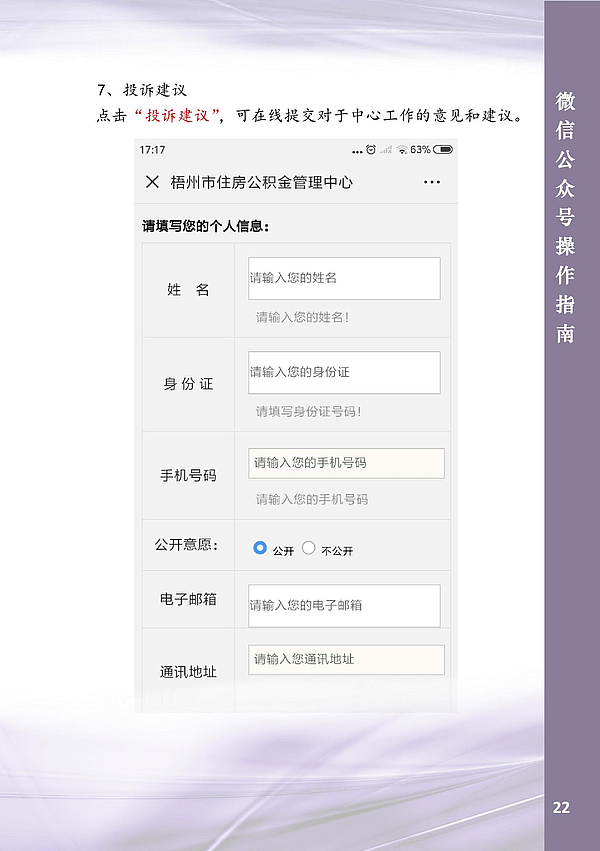
Task: Tap the alarm clock status icon
Action: (371, 150)
